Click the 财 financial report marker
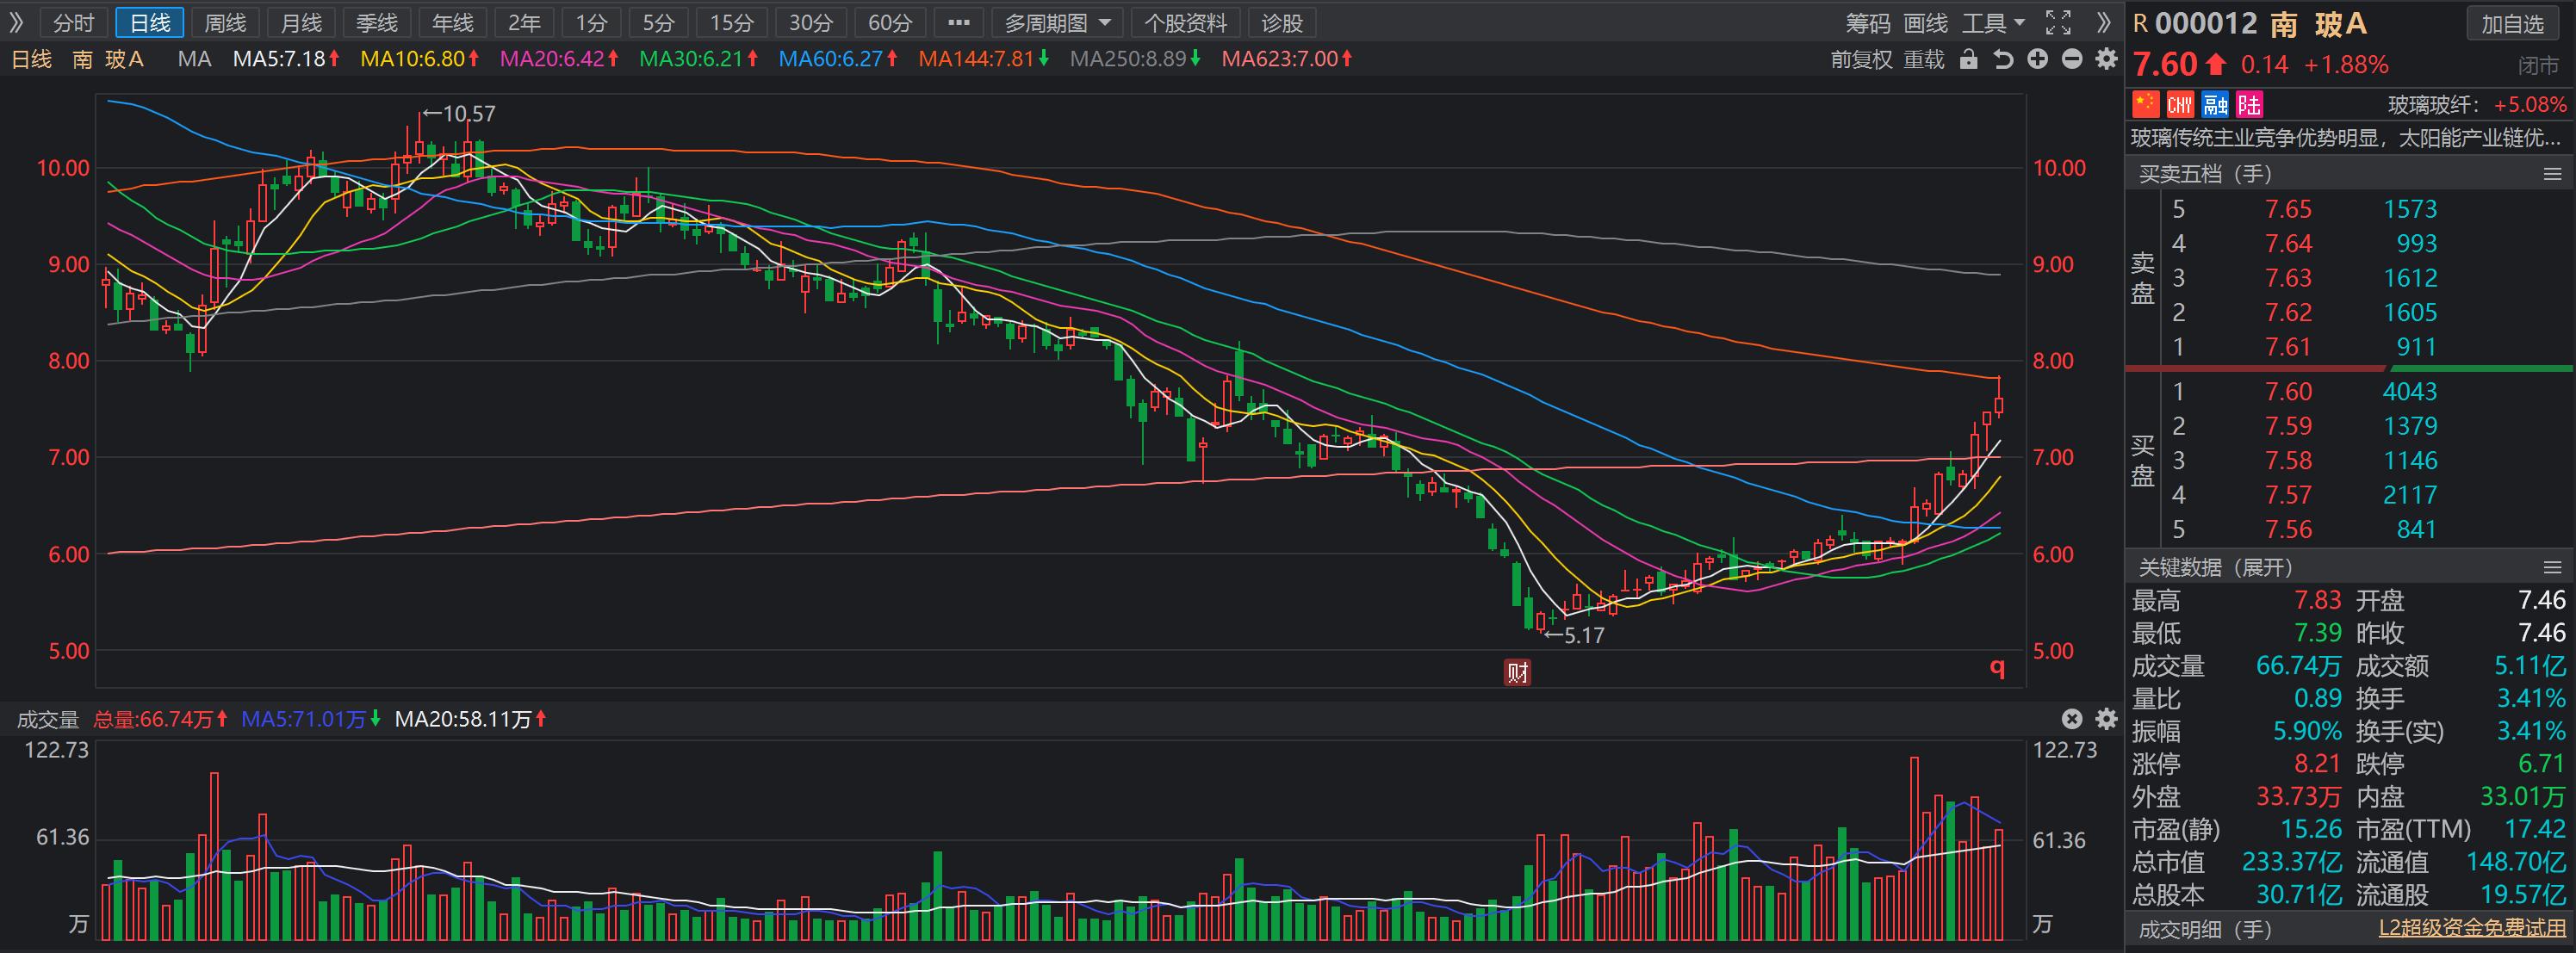Image resolution: width=2576 pixels, height=953 pixels. point(1517,672)
